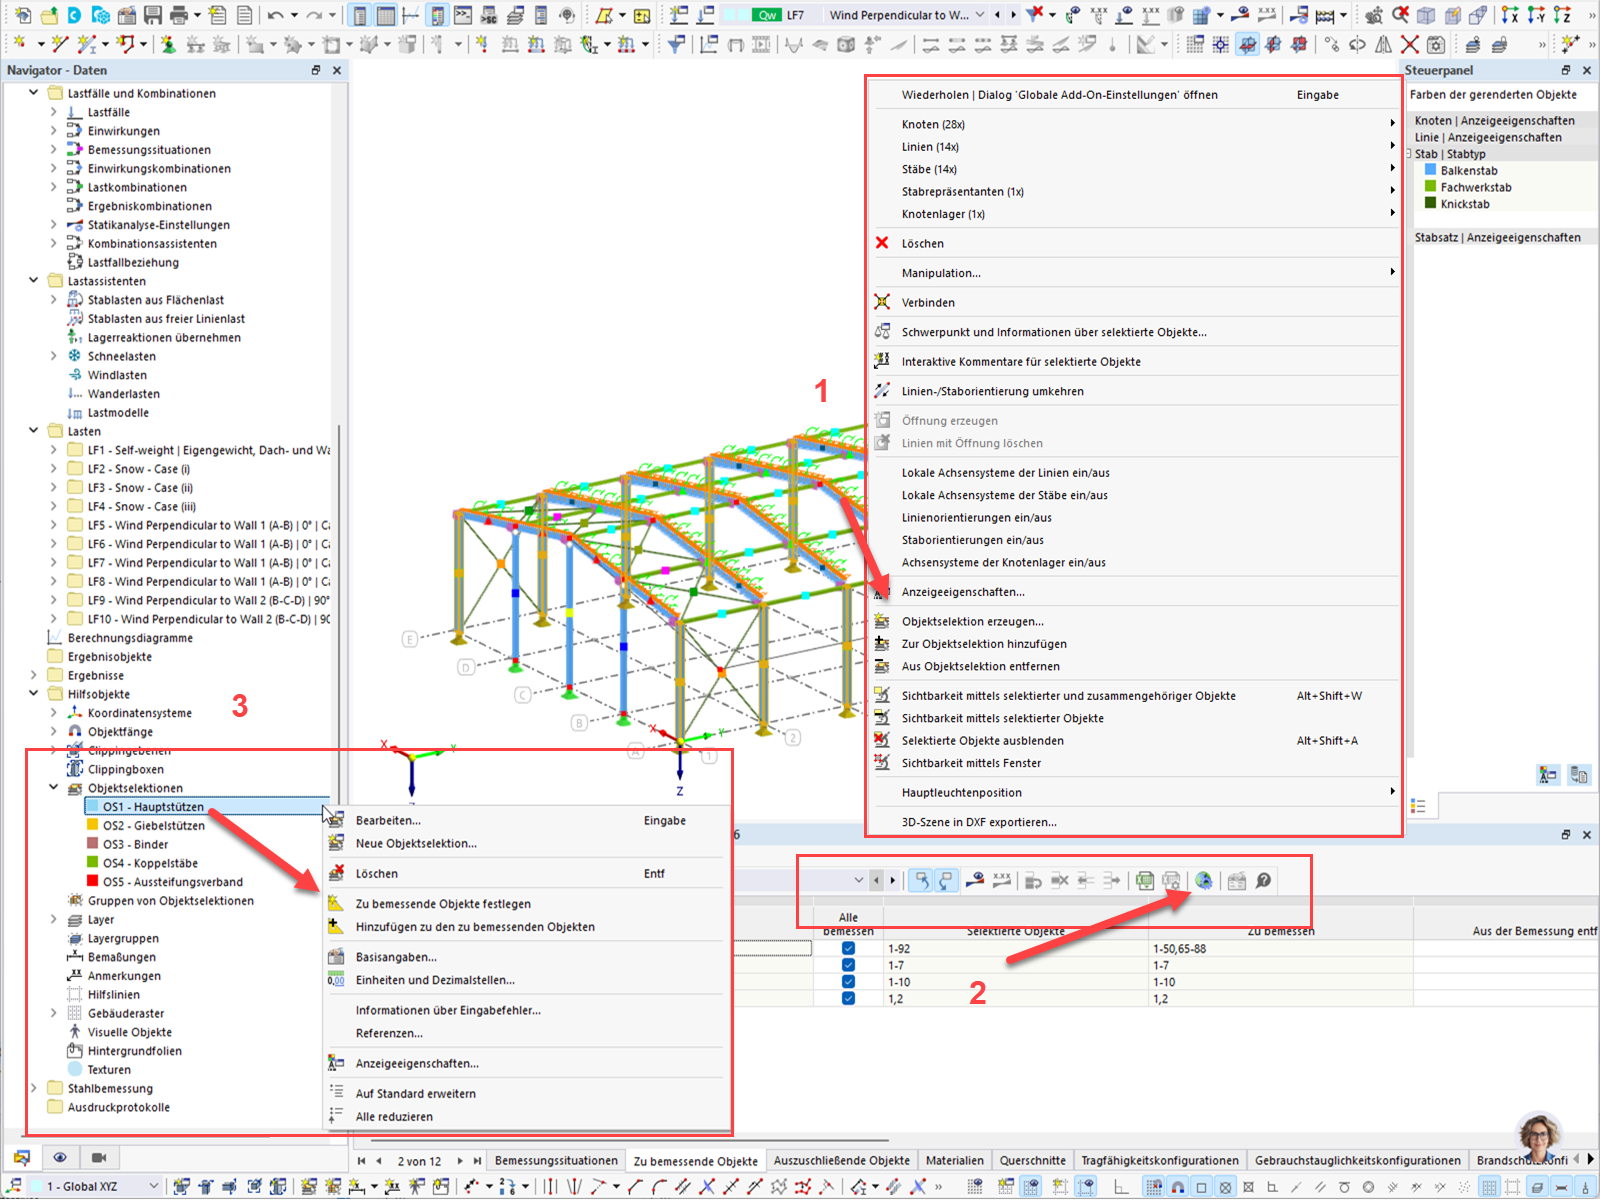
Task: Select the camera icon in the bottom status bar
Action: [98, 1158]
